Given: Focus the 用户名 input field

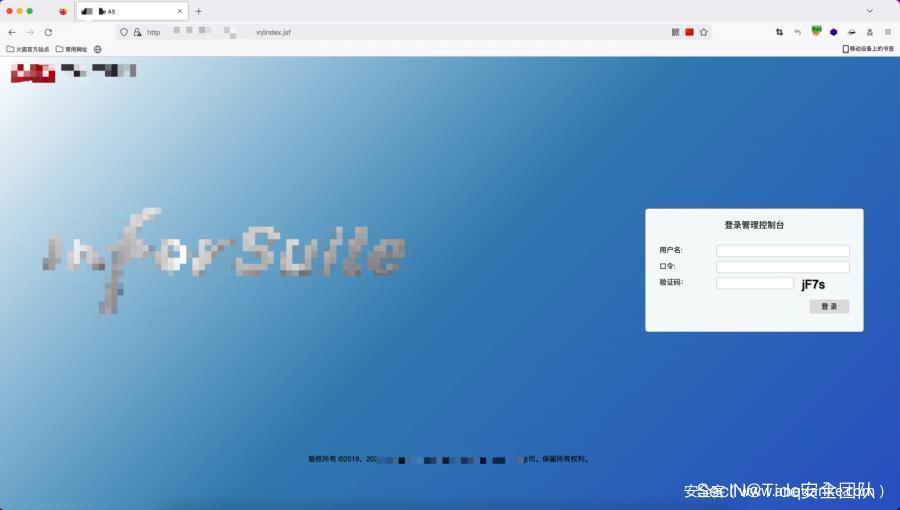Looking at the screenshot, I should coord(782,251).
